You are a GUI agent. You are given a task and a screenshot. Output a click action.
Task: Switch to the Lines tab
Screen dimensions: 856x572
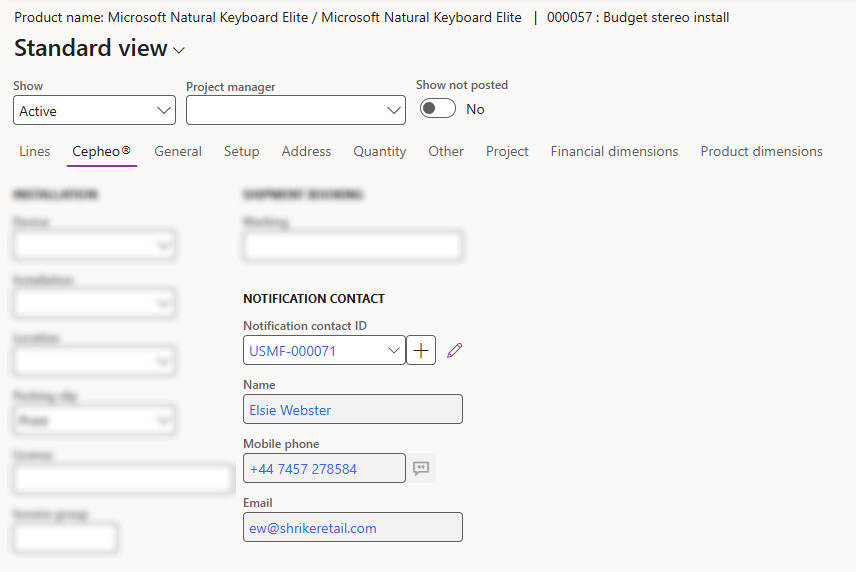click(x=35, y=152)
